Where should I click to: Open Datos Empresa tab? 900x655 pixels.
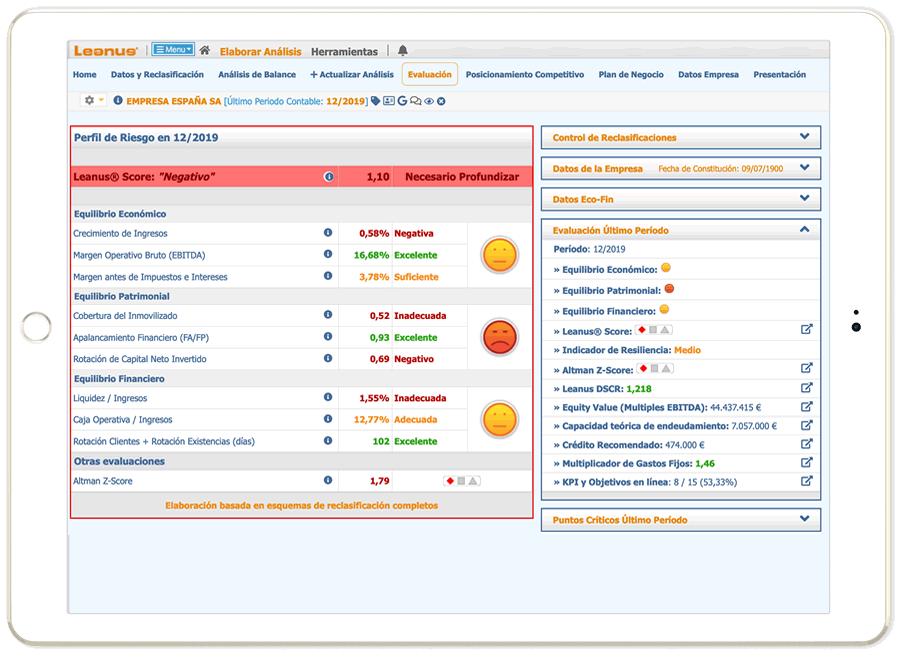(x=708, y=75)
